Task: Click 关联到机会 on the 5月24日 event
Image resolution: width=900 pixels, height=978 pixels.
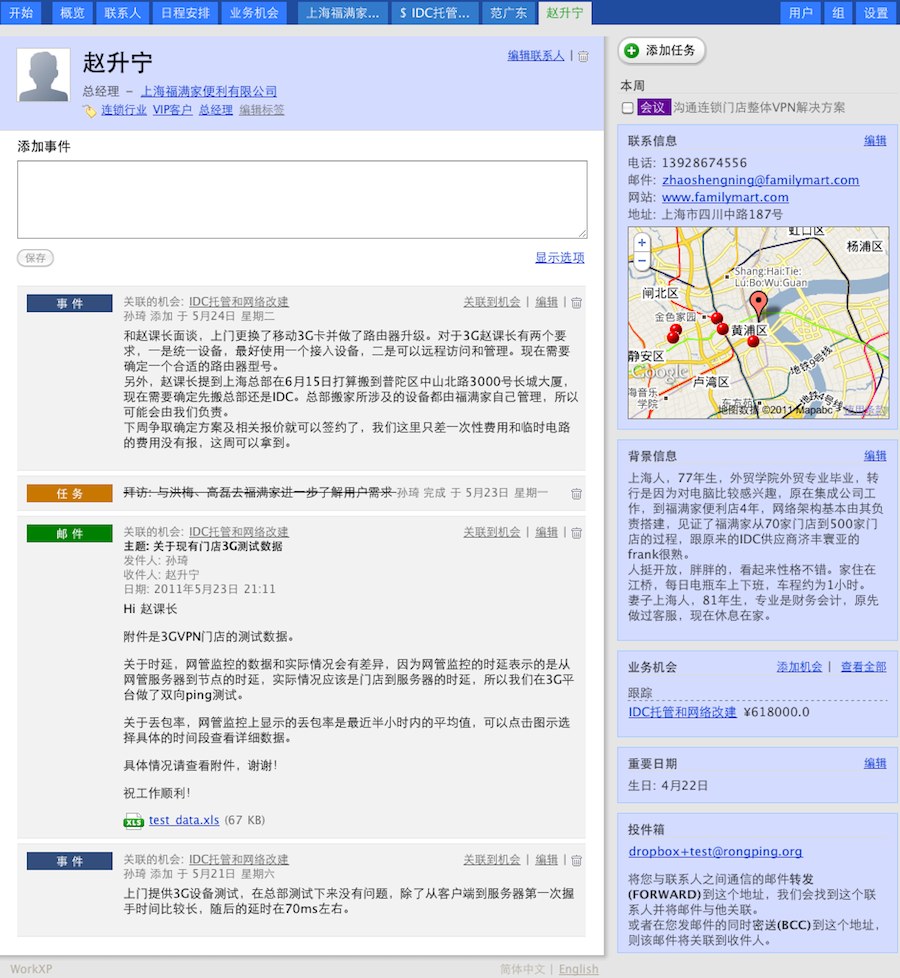Action: [x=491, y=302]
